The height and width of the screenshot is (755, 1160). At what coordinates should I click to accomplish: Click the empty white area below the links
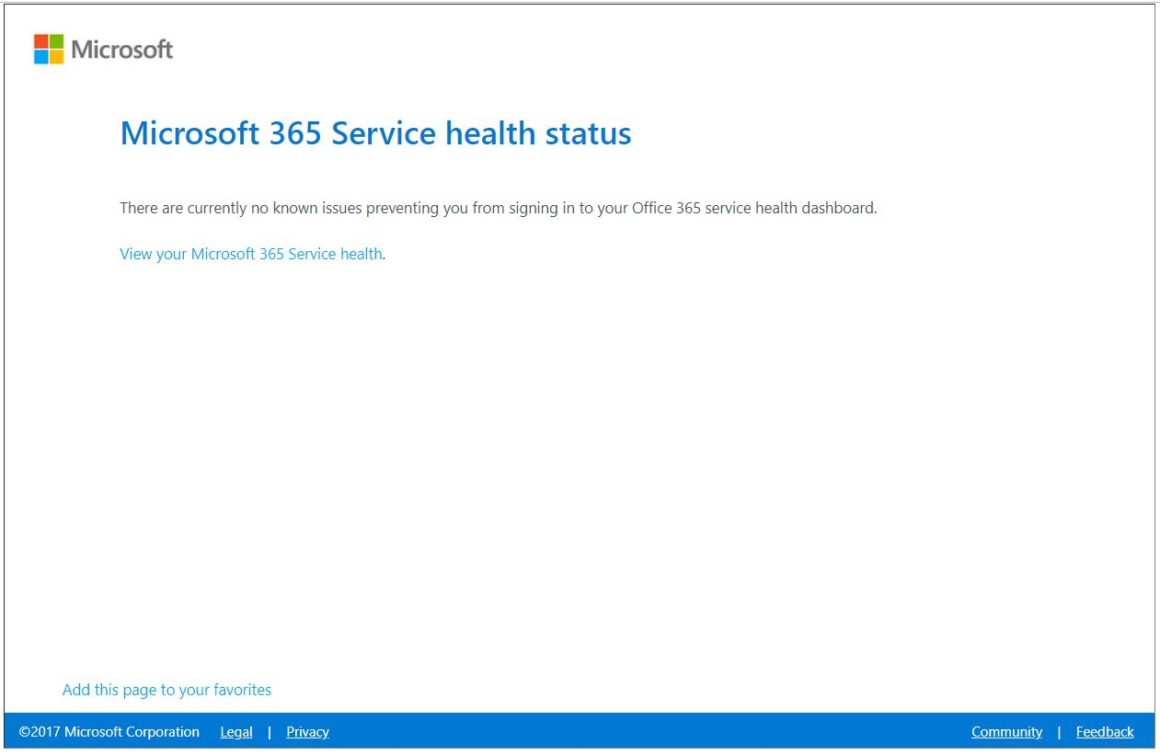pyautogui.click(x=580, y=450)
